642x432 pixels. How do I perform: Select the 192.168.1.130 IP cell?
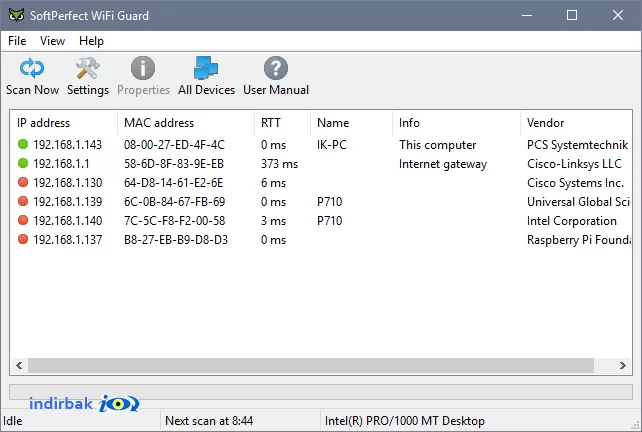click(x=68, y=183)
